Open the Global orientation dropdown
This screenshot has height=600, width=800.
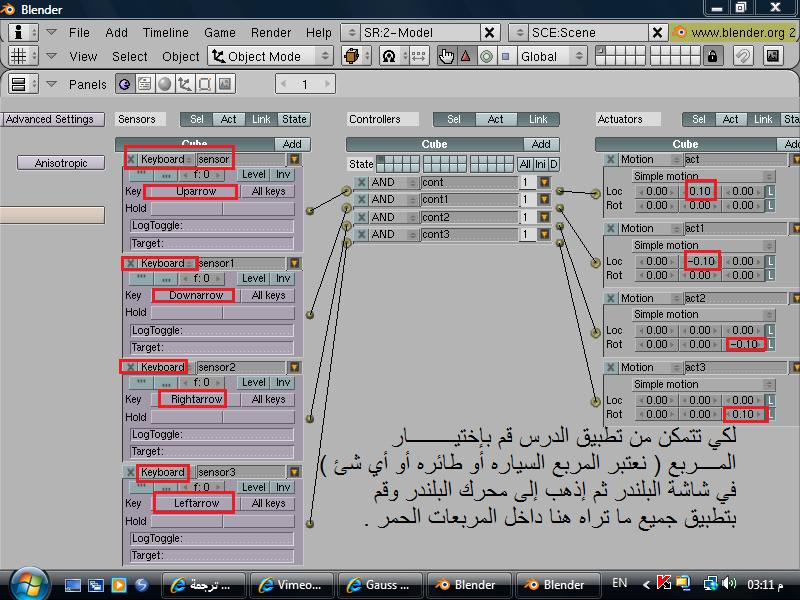click(x=552, y=56)
